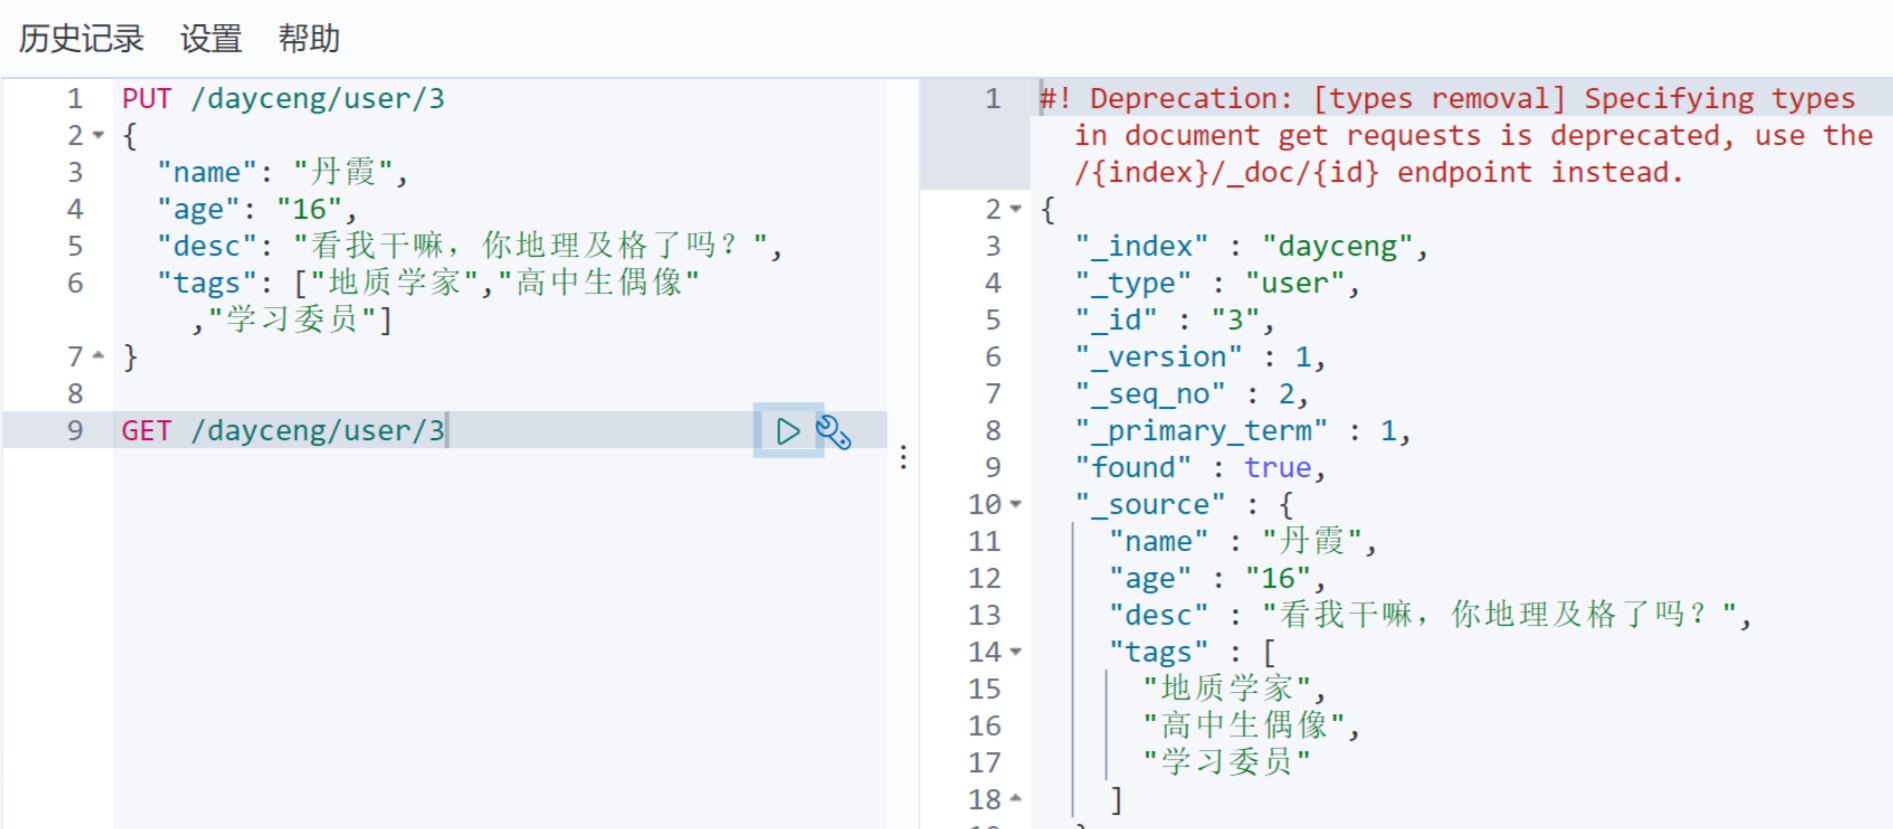Click "name" : "丹霞" in response

[x=1243, y=541]
